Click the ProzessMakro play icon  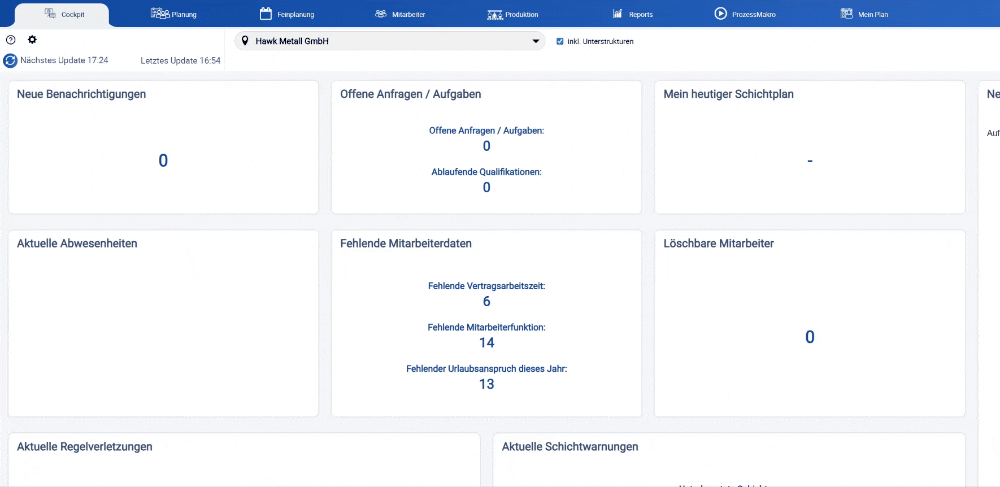click(720, 14)
